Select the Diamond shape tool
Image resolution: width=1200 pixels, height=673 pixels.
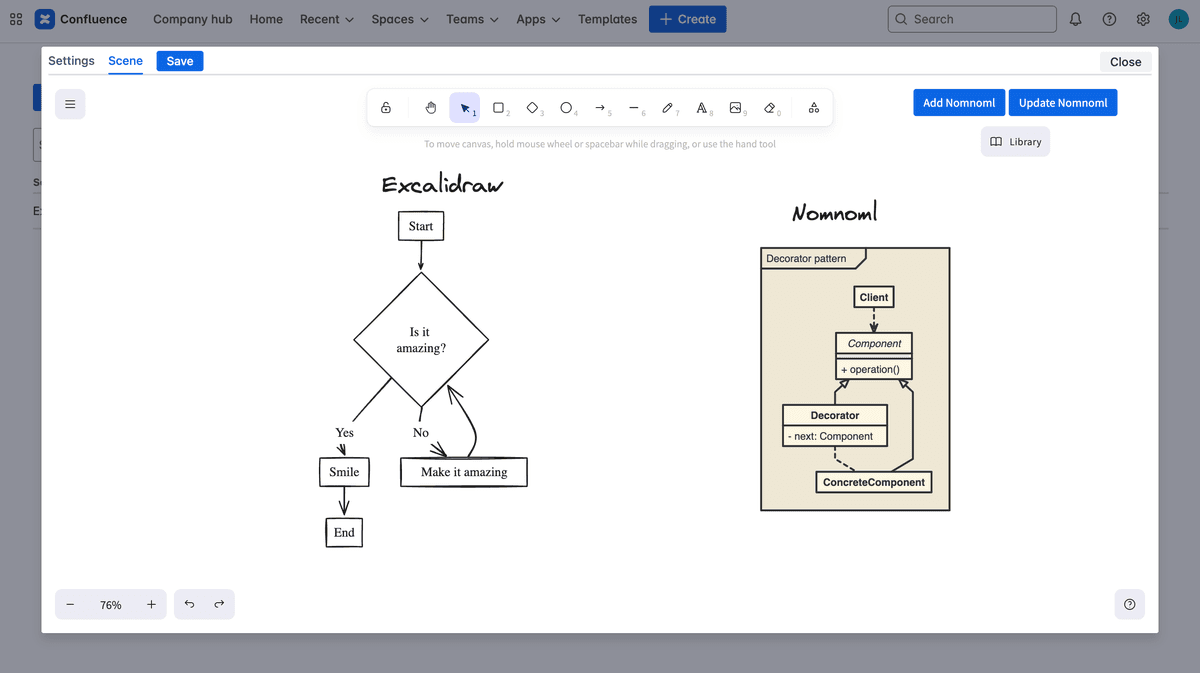click(x=533, y=108)
